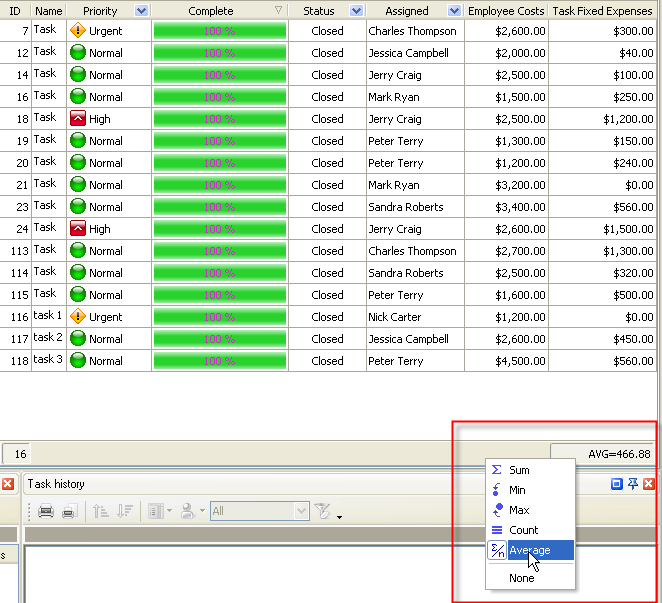This screenshot has height=603, width=662.
Task: Open the Priority column filter dropdown
Action: pos(141,11)
